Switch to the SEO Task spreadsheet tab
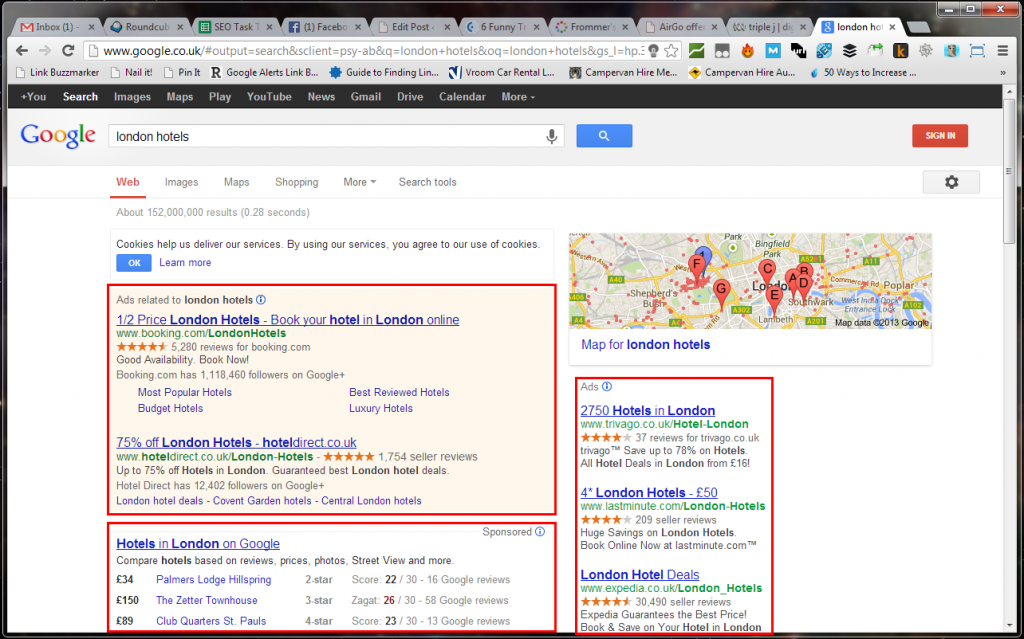This screenshot has width=1024, height=639. tap(235, 27)
